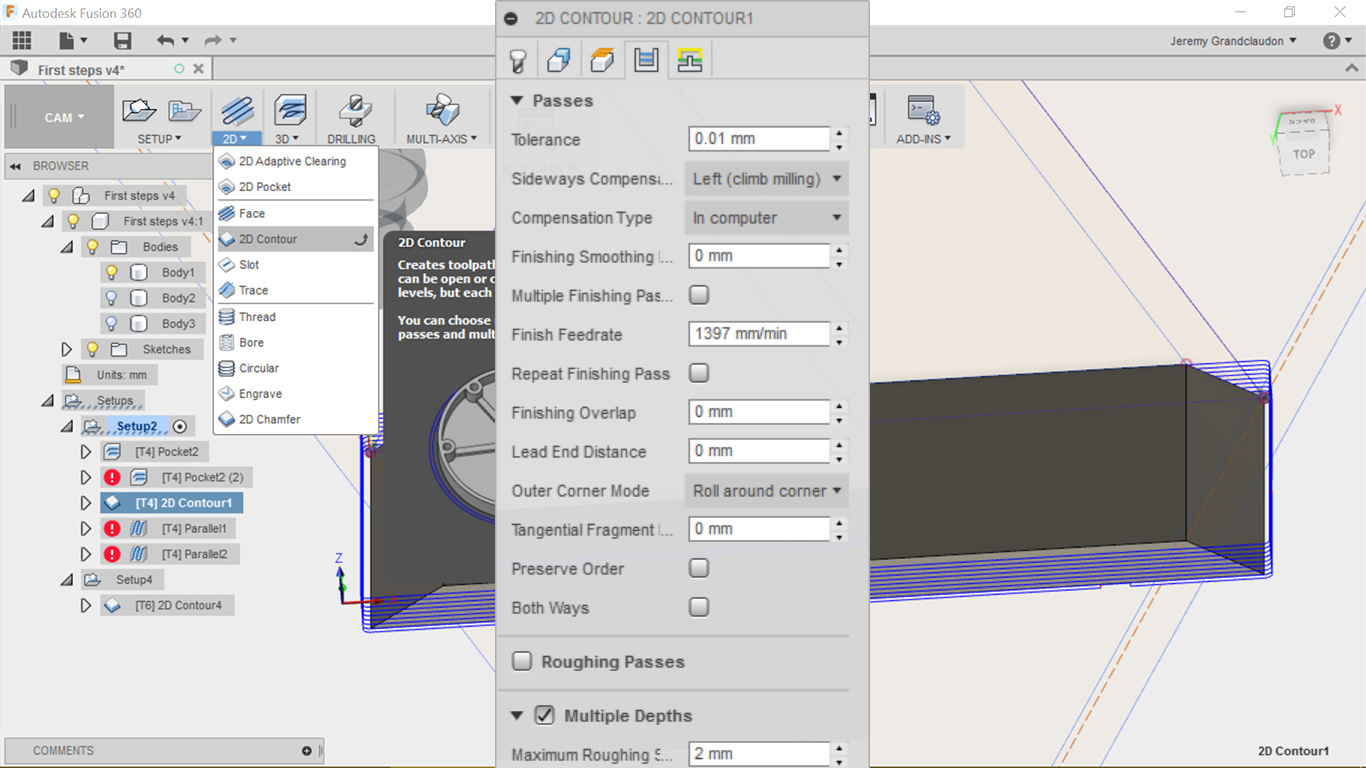Click the Finish Feedrate value field
1366x768 pixels.
tap(759, 334)
